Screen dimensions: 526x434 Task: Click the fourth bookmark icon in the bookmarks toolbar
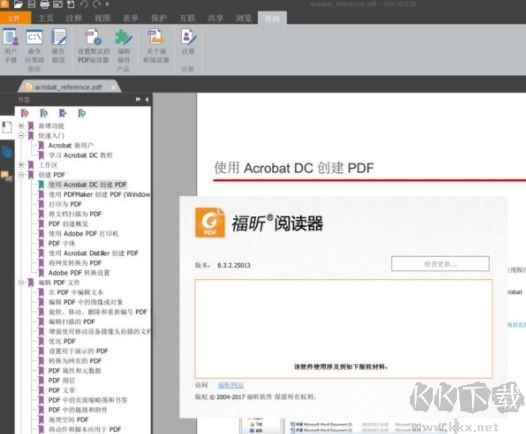82,113
